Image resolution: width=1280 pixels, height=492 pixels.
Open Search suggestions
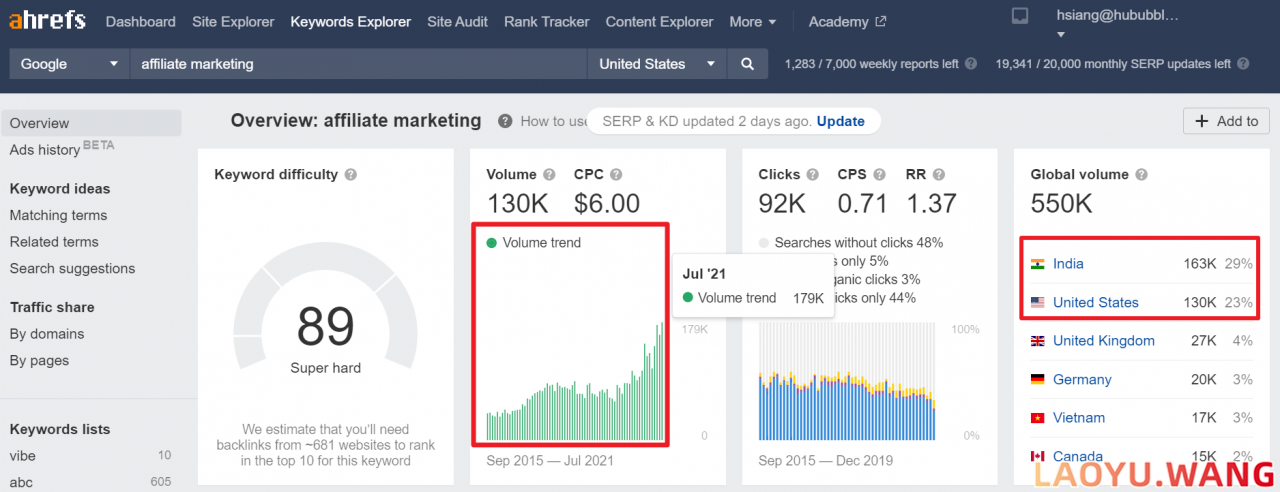click(72, 268)
